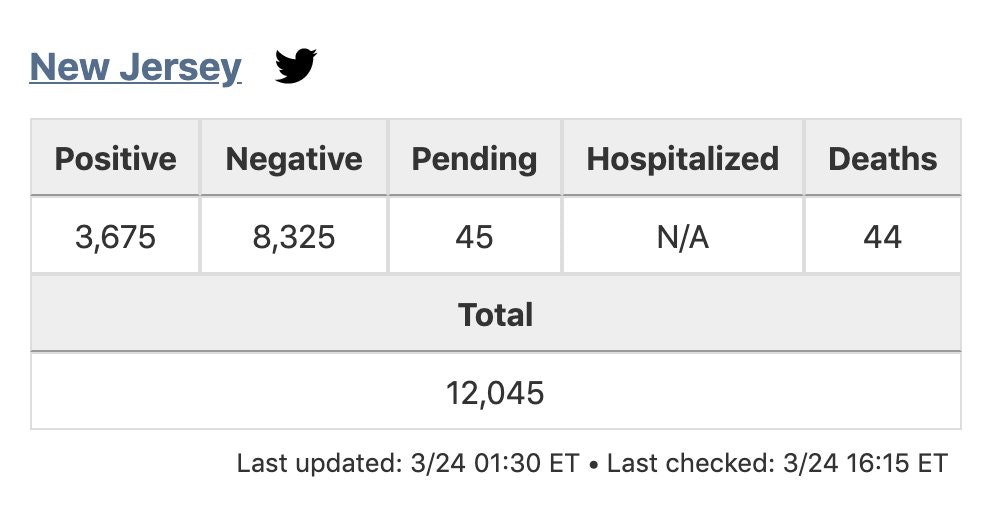Select the 45 pending count cell

point(474,237)
